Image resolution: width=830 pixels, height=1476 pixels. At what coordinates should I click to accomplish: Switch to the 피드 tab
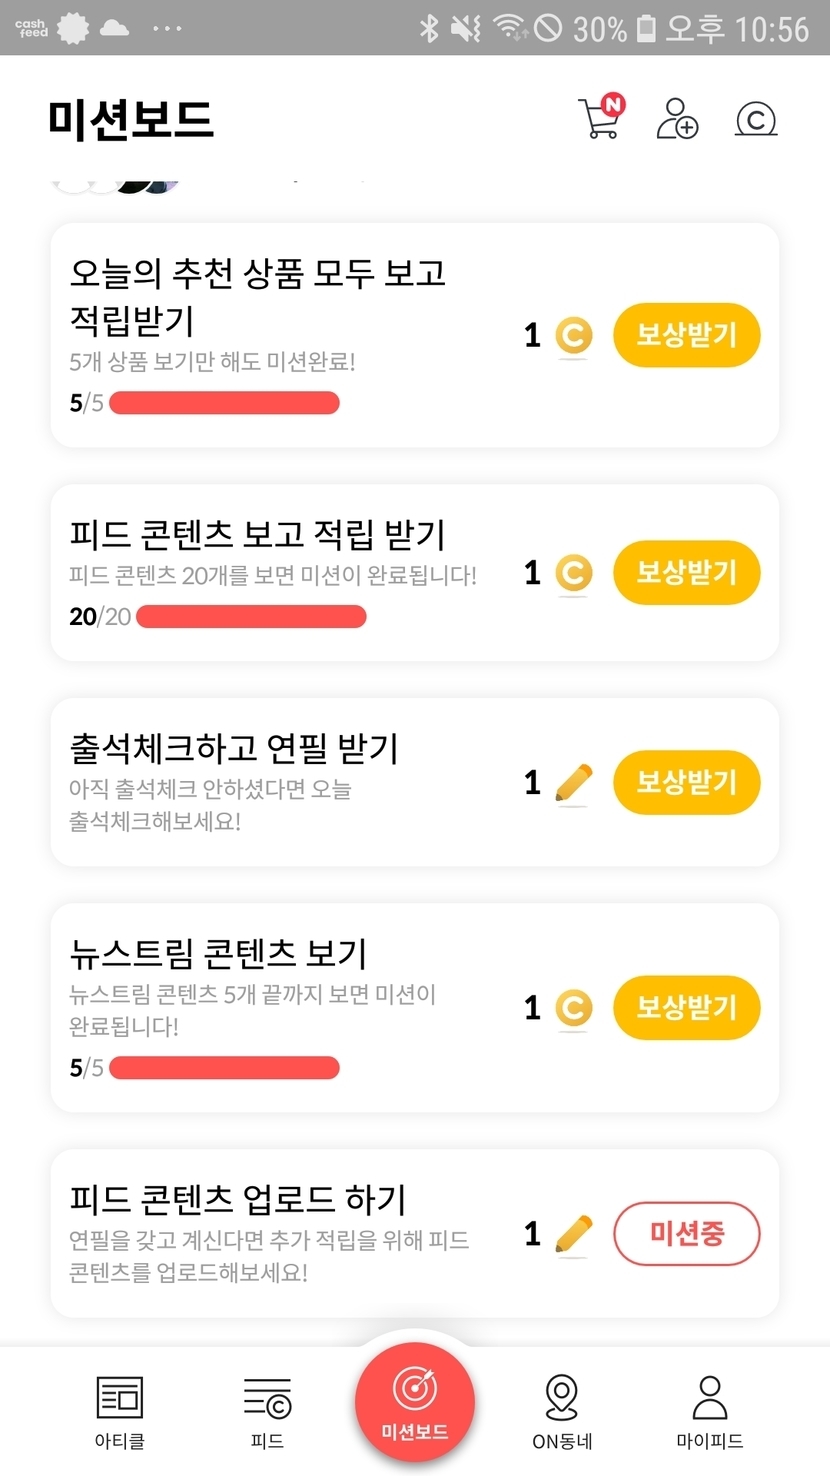[x=267, y=1410]
